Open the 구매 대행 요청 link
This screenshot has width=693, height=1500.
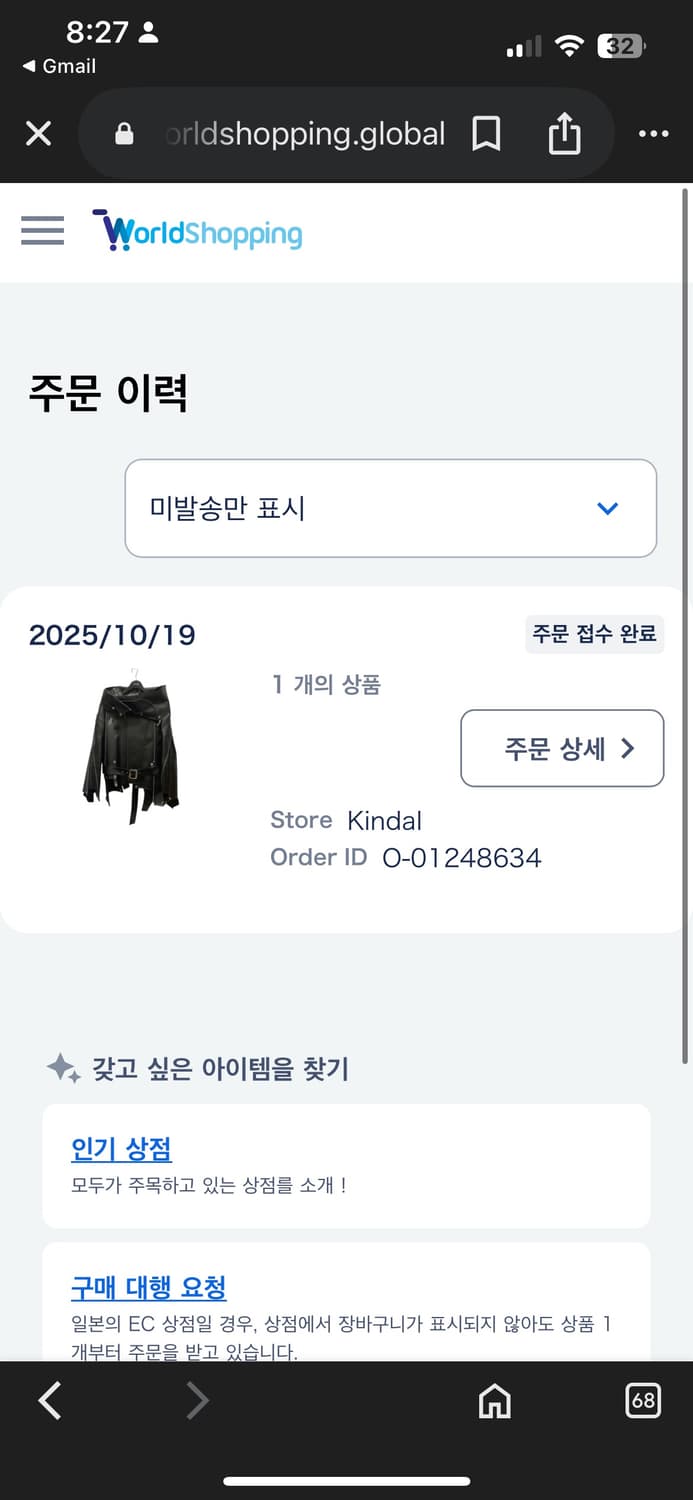point(149,1289)
